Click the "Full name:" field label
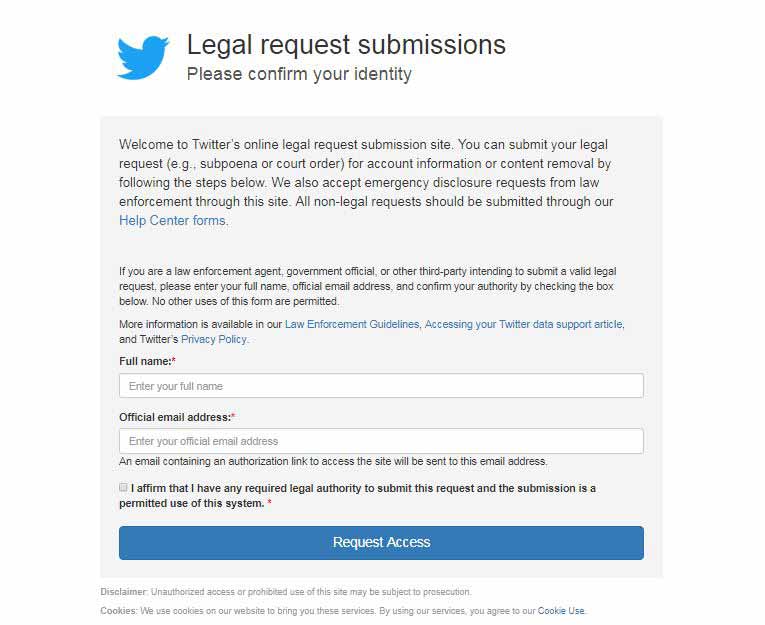 [146, 360]
